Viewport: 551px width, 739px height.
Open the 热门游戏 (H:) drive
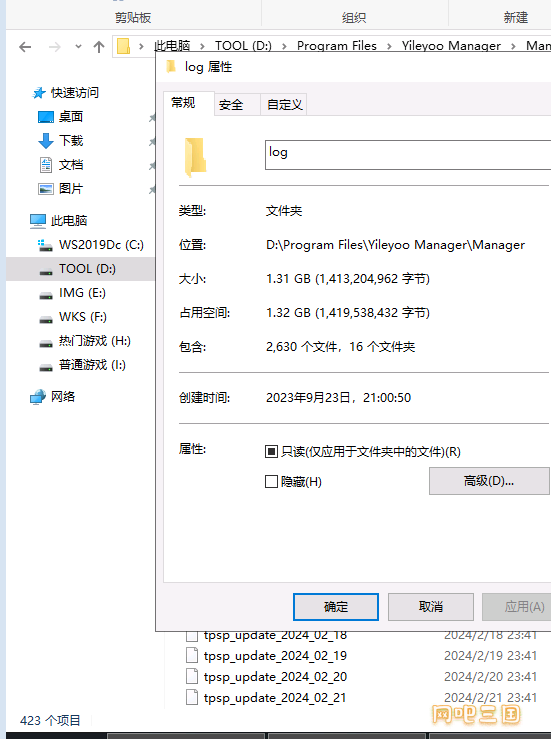point(84,341)
